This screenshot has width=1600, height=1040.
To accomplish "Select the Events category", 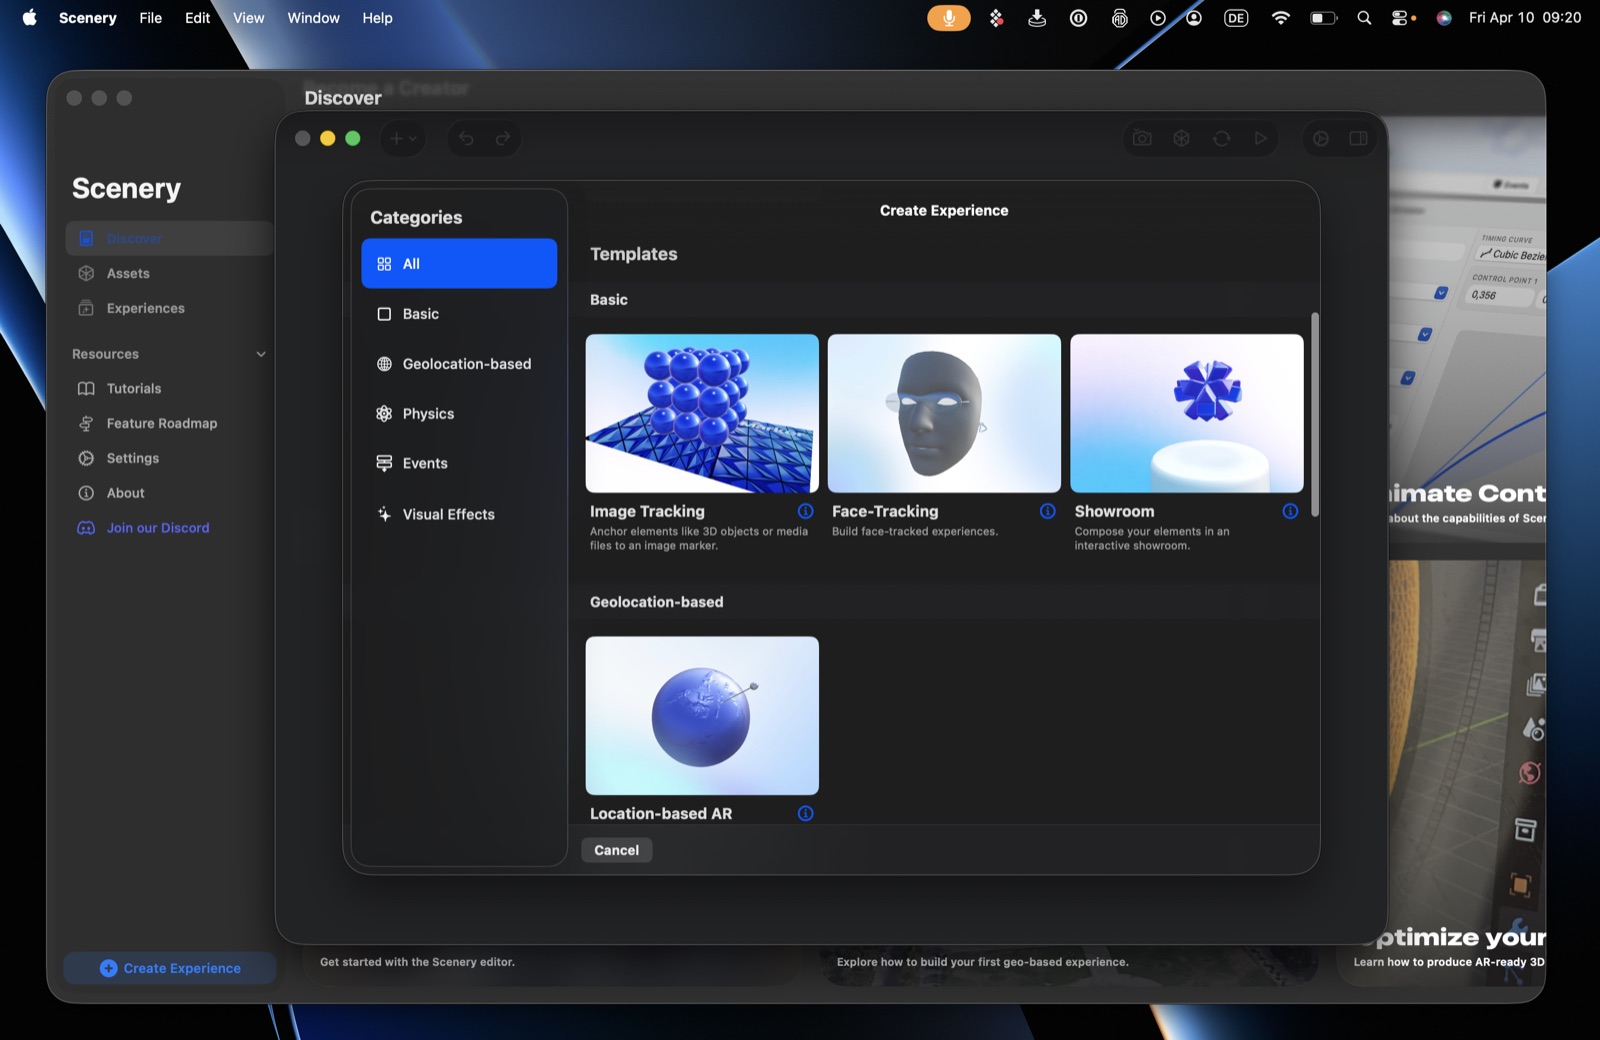I will [459, 463].
